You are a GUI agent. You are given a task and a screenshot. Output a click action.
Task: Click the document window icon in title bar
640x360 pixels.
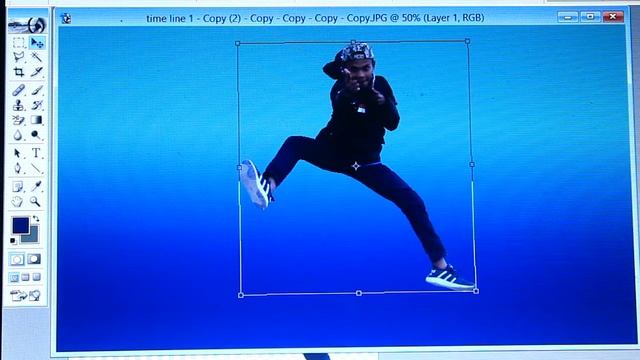[x=66, y=18]
